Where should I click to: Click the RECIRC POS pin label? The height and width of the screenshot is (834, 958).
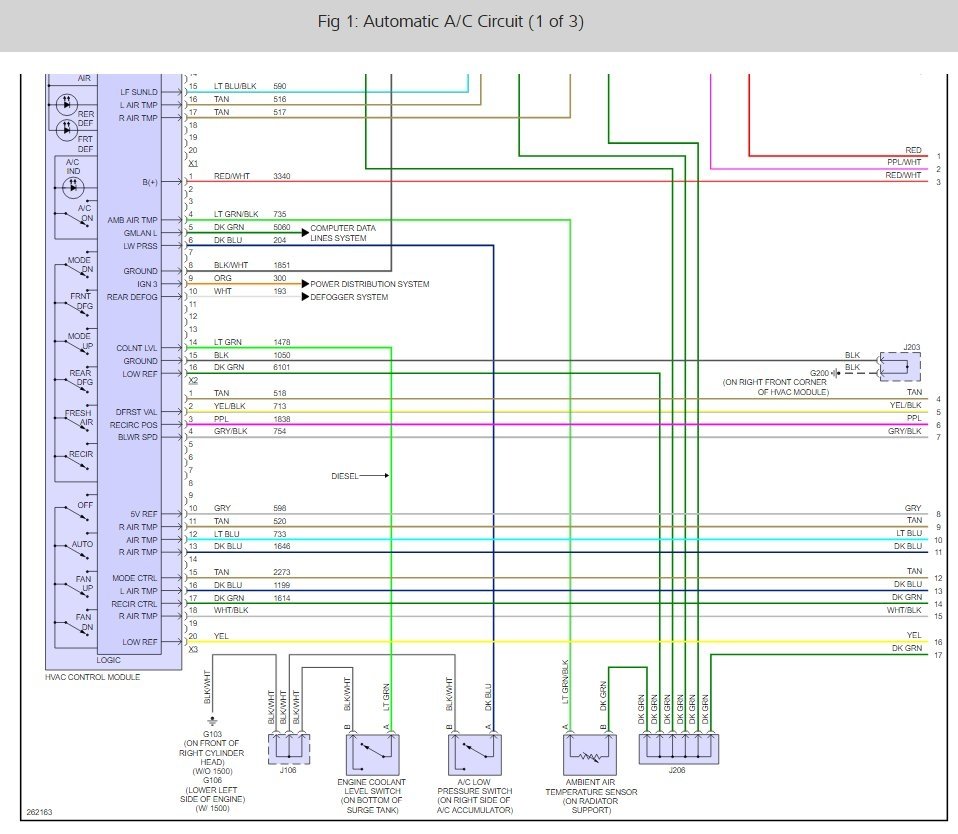coord(134,425)
